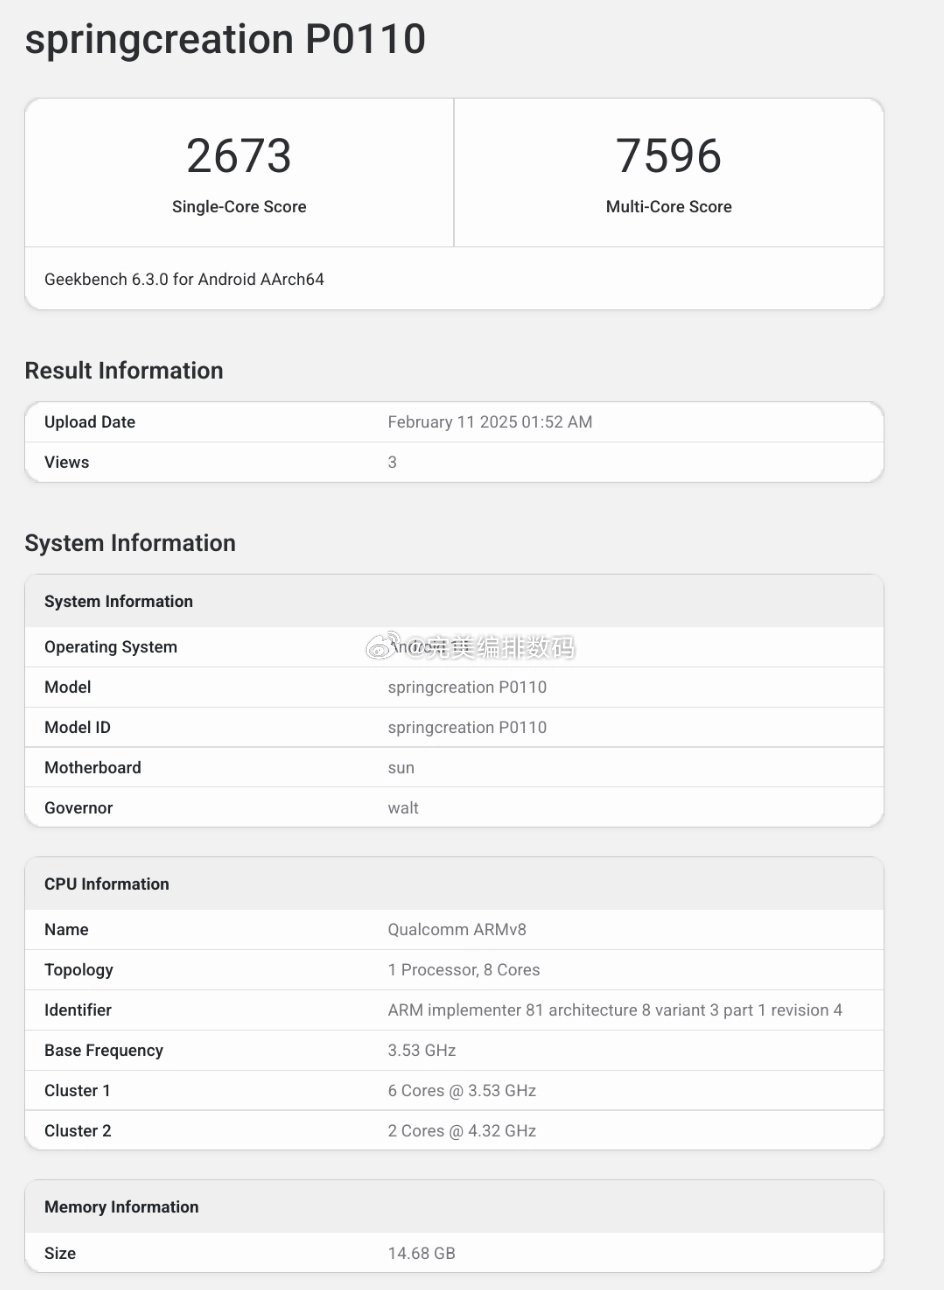
Task: Select the Views count showing 3
Action: [x=391, y=462]
